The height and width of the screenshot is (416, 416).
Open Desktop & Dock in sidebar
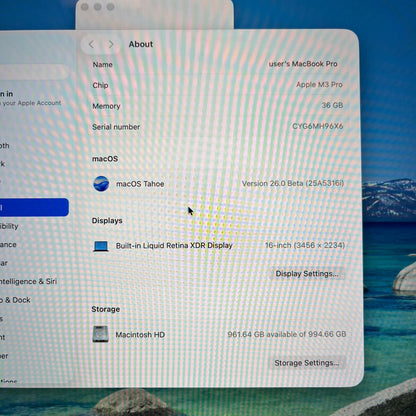point(15,300)
